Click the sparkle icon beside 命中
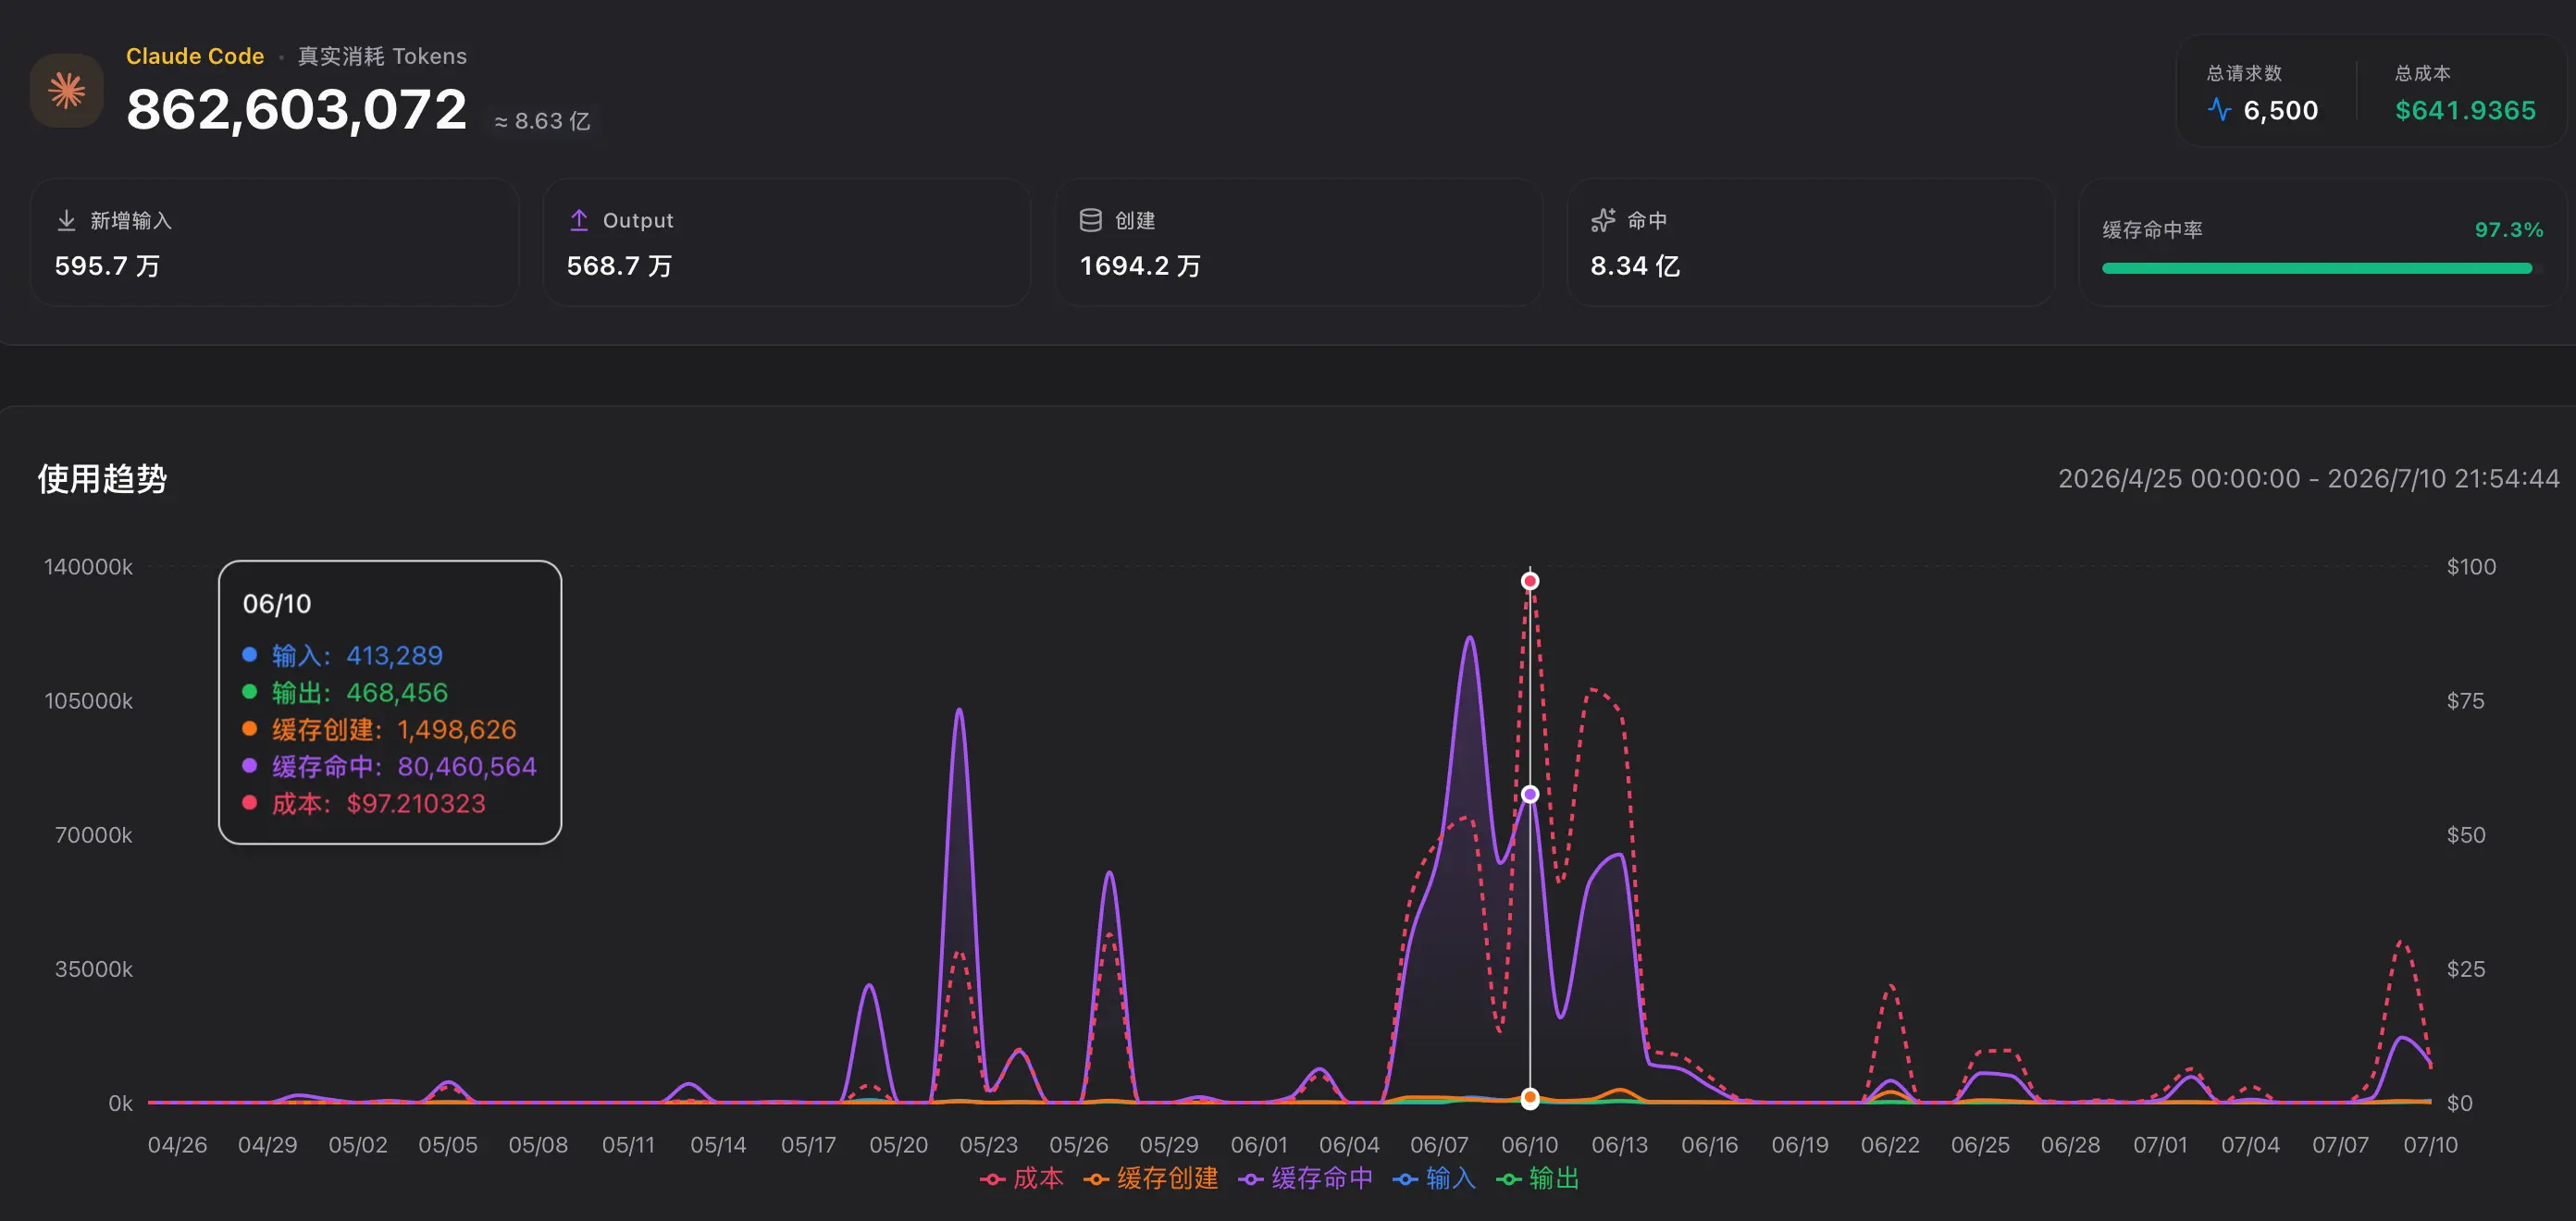This screenshot has width=2576, height=1221. [x=1603, y=220]
